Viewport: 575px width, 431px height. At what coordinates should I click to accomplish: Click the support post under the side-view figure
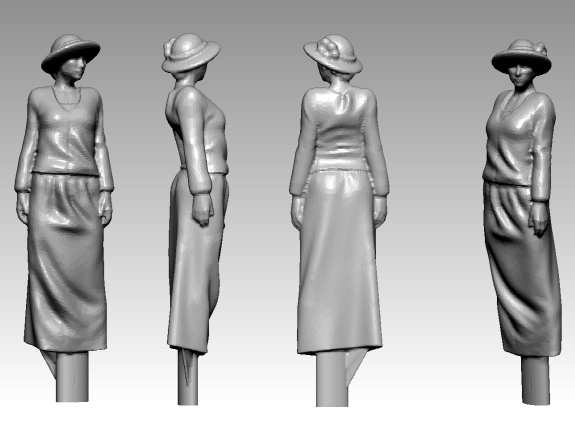pos(188,378)
